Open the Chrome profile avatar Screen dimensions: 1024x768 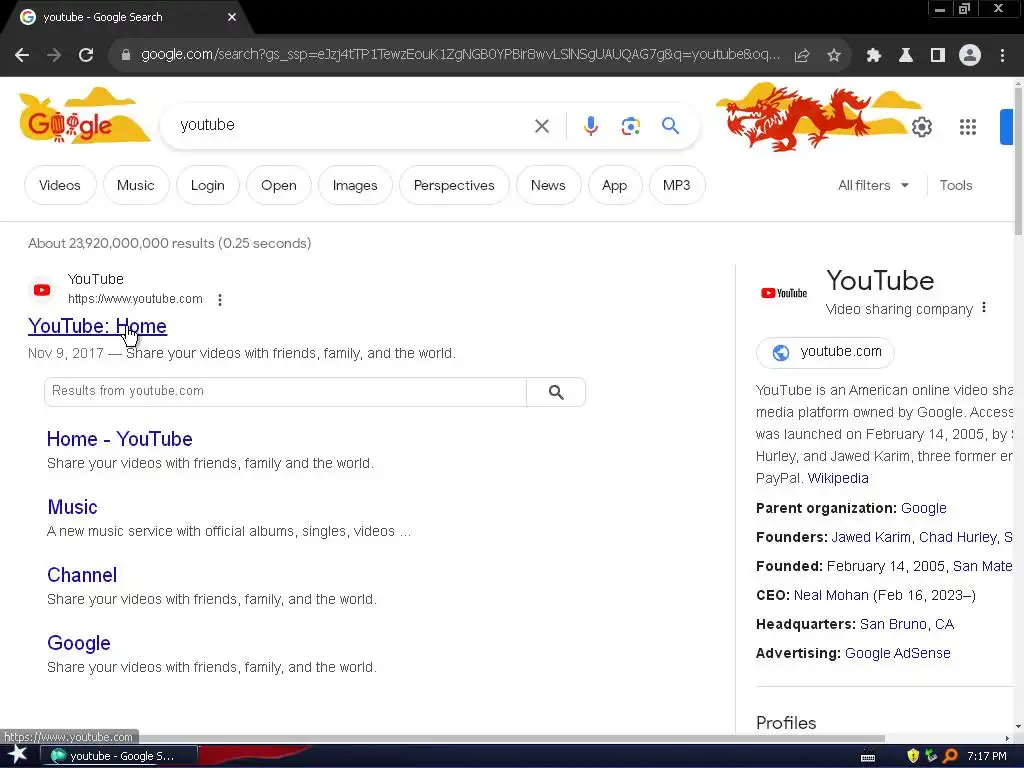click(970, 56)
